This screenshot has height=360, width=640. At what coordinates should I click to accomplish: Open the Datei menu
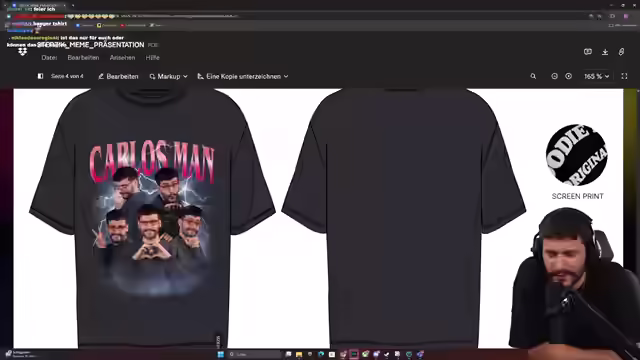coord(49,58)
